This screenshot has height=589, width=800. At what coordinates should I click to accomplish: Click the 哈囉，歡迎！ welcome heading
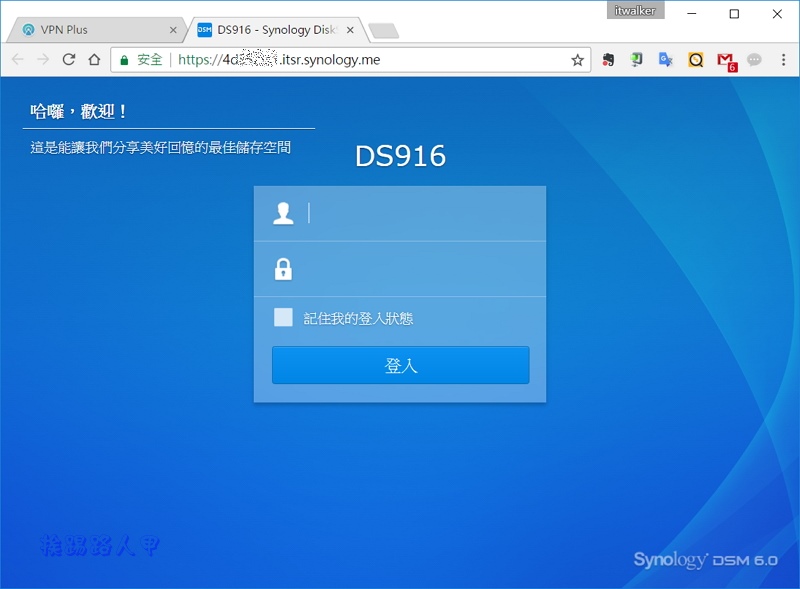click(78, 111)
